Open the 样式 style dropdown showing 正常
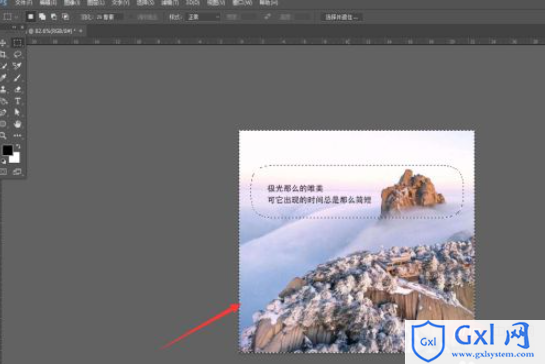Image resolution: width=545 pixels, height=364 pixels. (203, 17)
